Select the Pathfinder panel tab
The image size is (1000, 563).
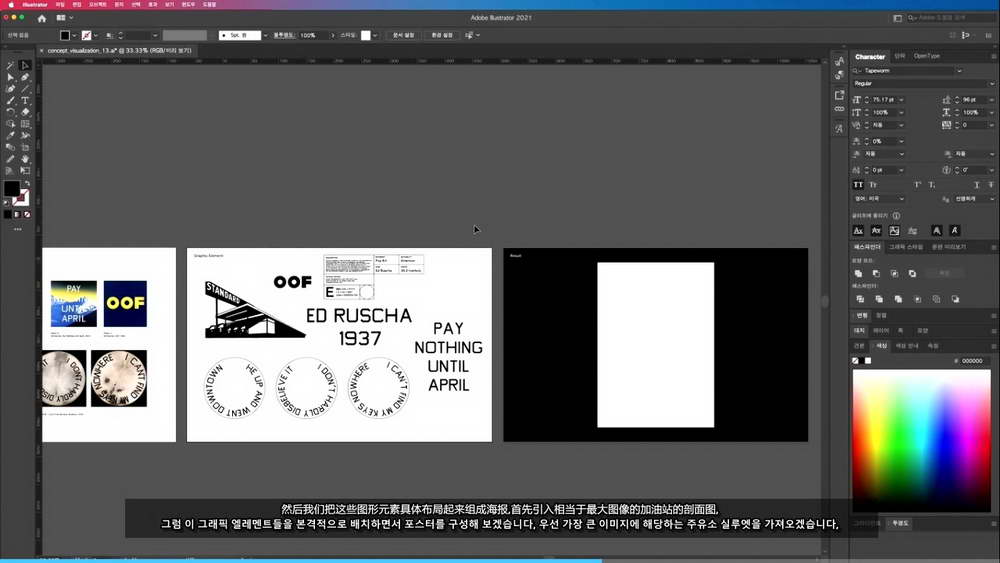pos(867,247)
